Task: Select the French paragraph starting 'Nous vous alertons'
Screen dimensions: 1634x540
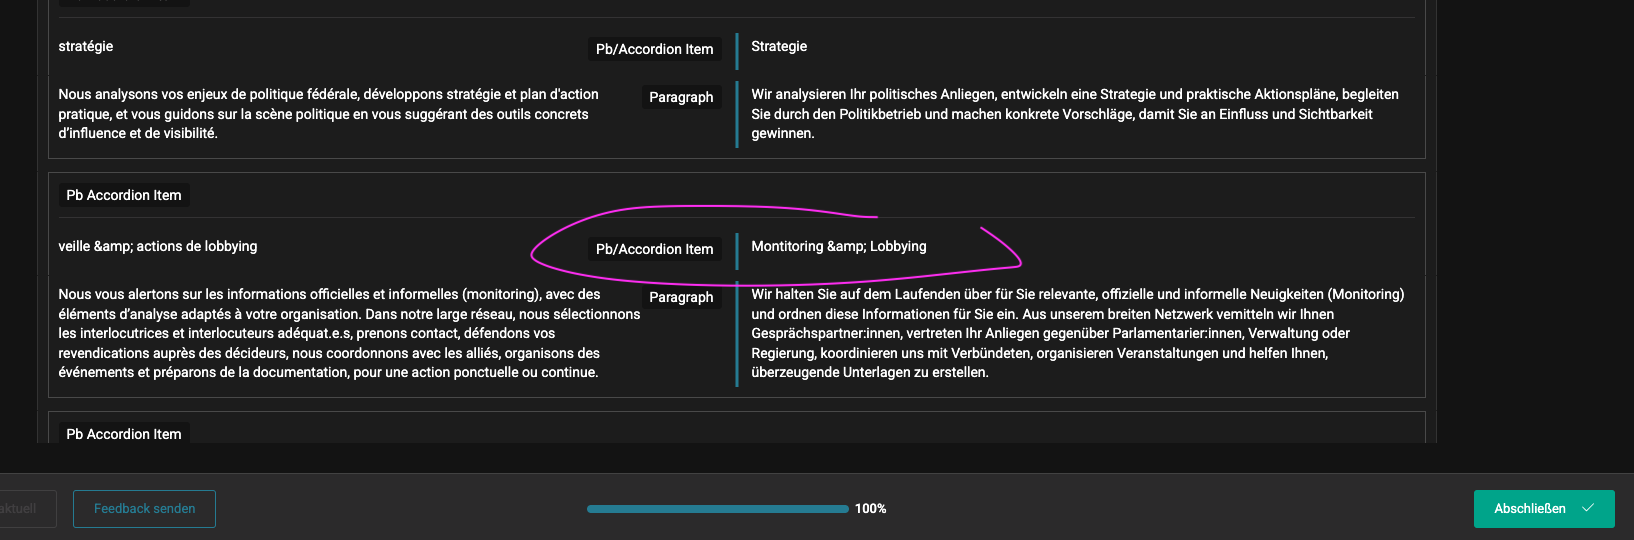Action: click(349, 333)
